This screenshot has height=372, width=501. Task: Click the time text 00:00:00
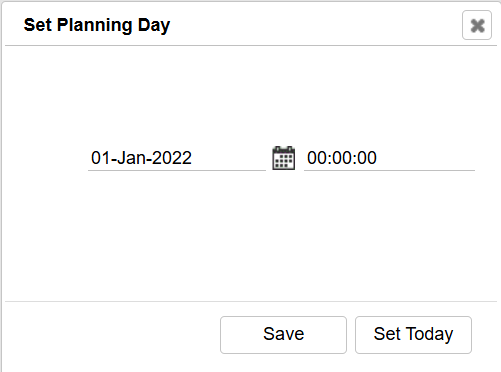click(x=342, y=158)
